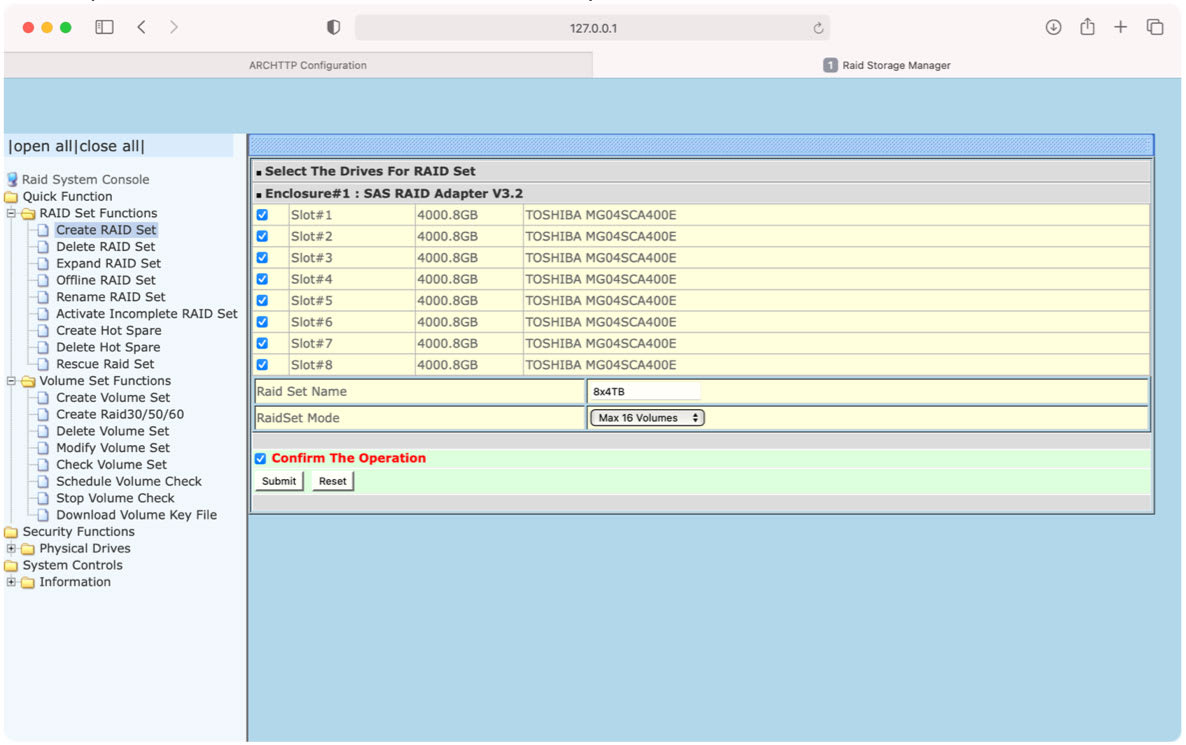Viewport: 1186px width, 745px height.
Task: Disable the Confirm The Operation checkbox
Action: pyautogui.click(x=260, y=458)
